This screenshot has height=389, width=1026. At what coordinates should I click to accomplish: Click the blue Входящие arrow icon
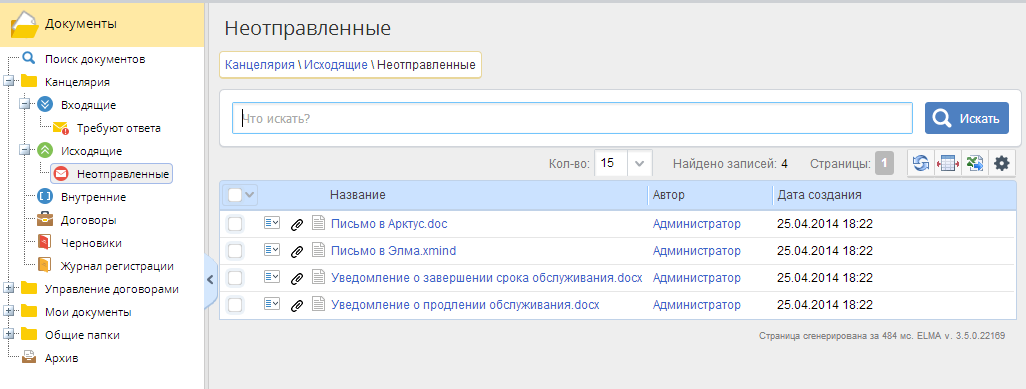pos(44,104)
